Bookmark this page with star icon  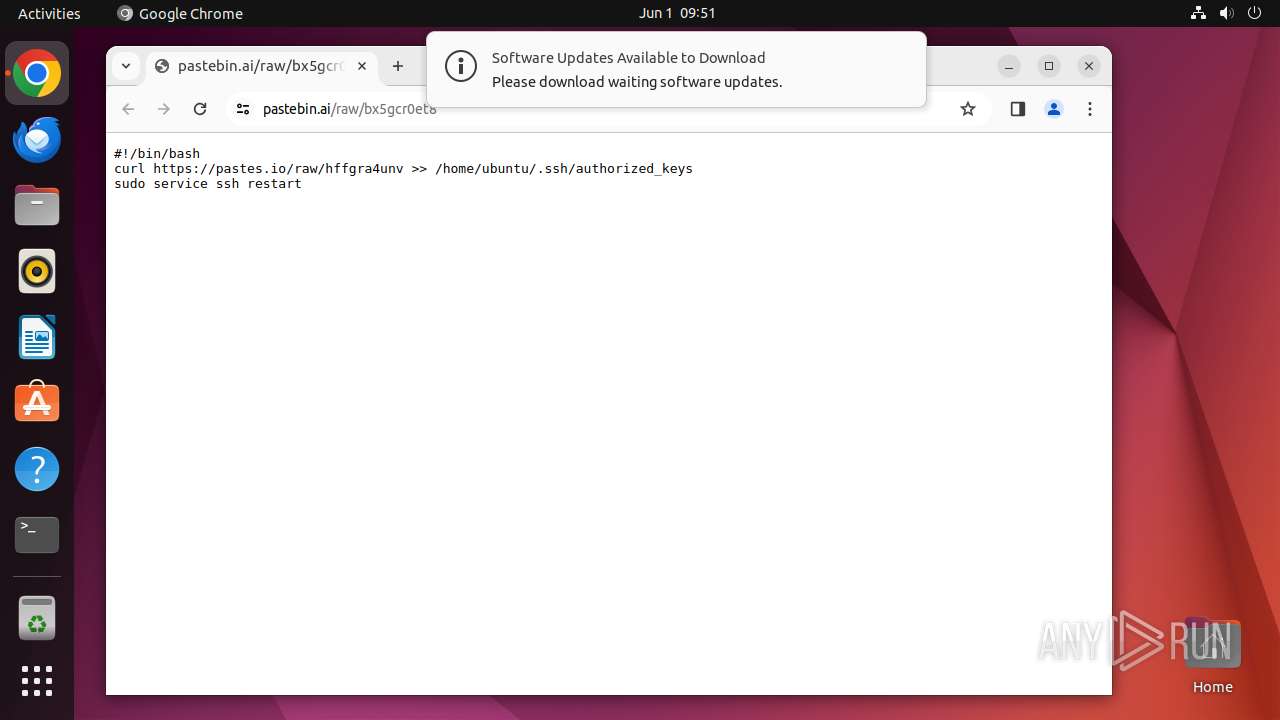[967, 109]
